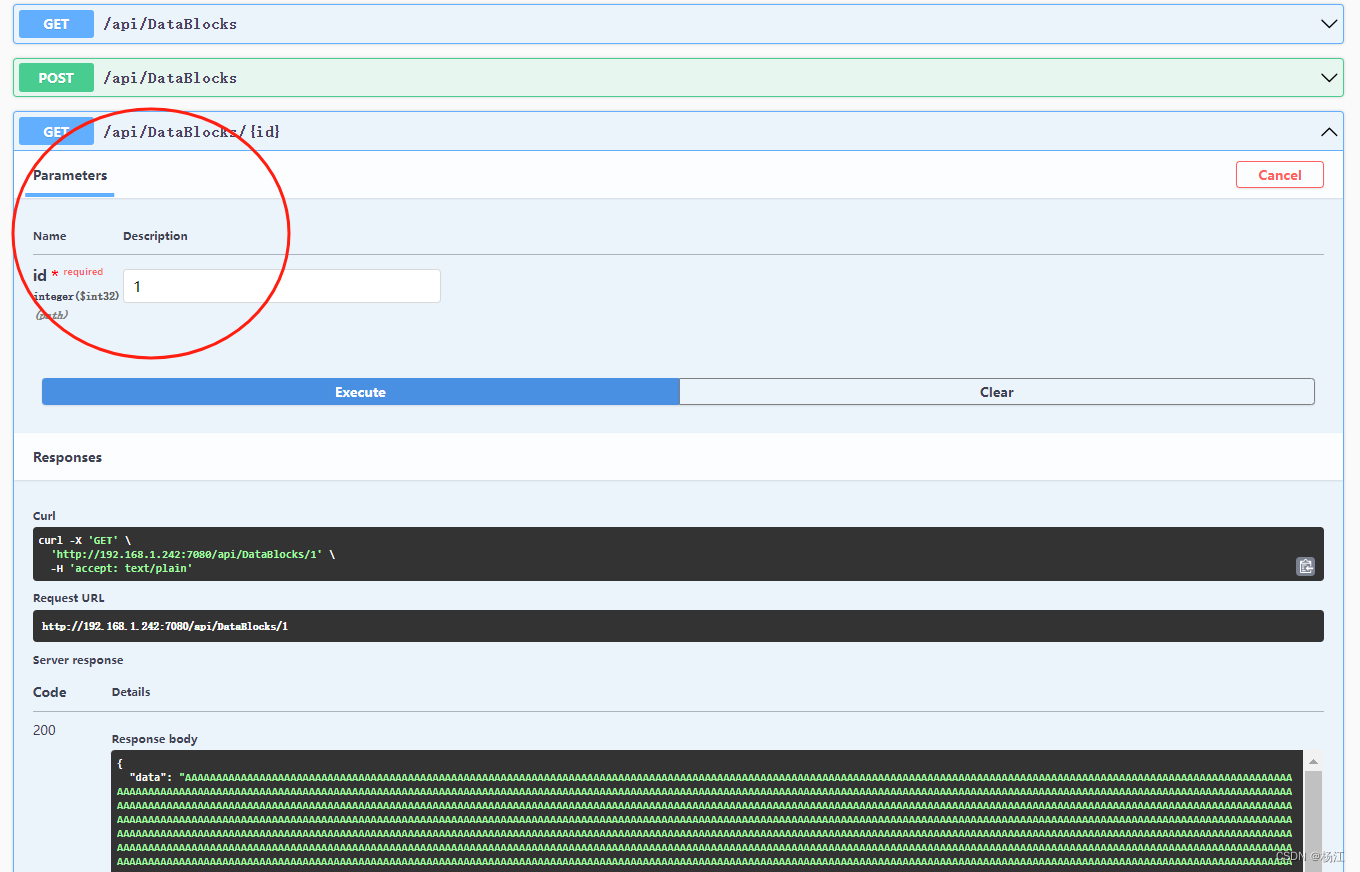Screen dimensions: 1360x872
Task: Copy the Curl command using the clipboard icon
Action: 1305,566
